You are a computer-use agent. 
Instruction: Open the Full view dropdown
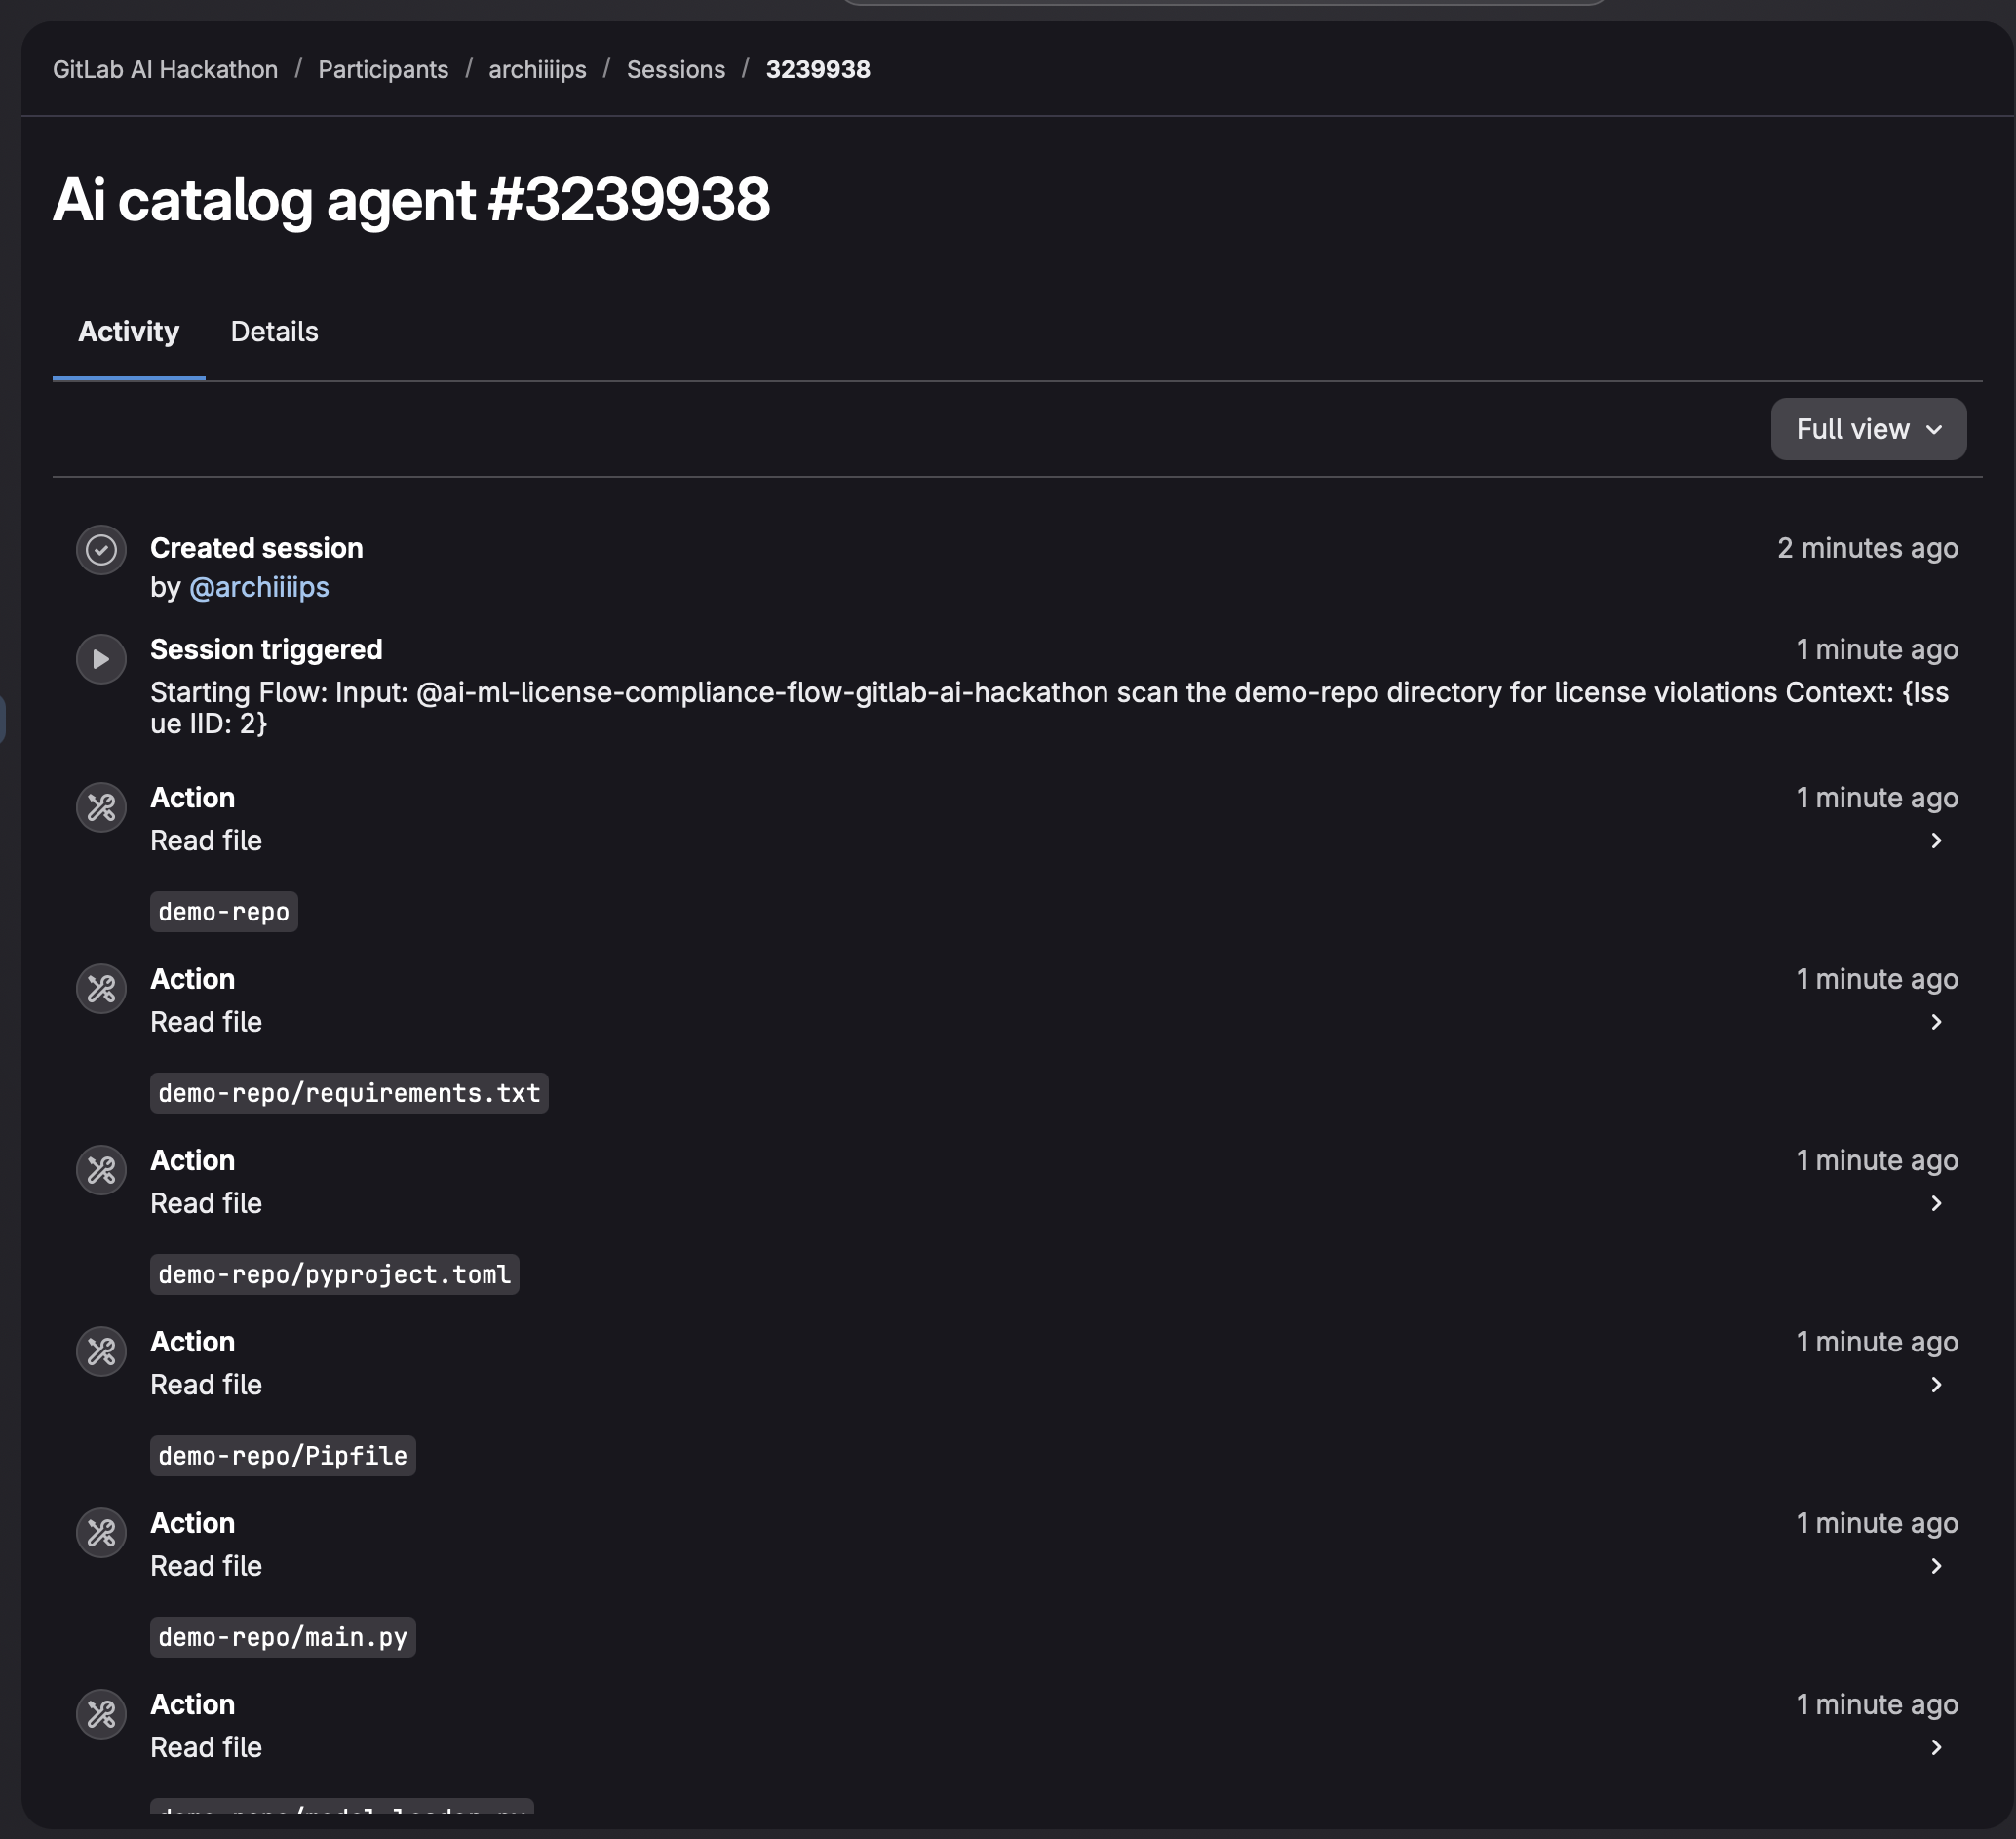(1868, 429)
